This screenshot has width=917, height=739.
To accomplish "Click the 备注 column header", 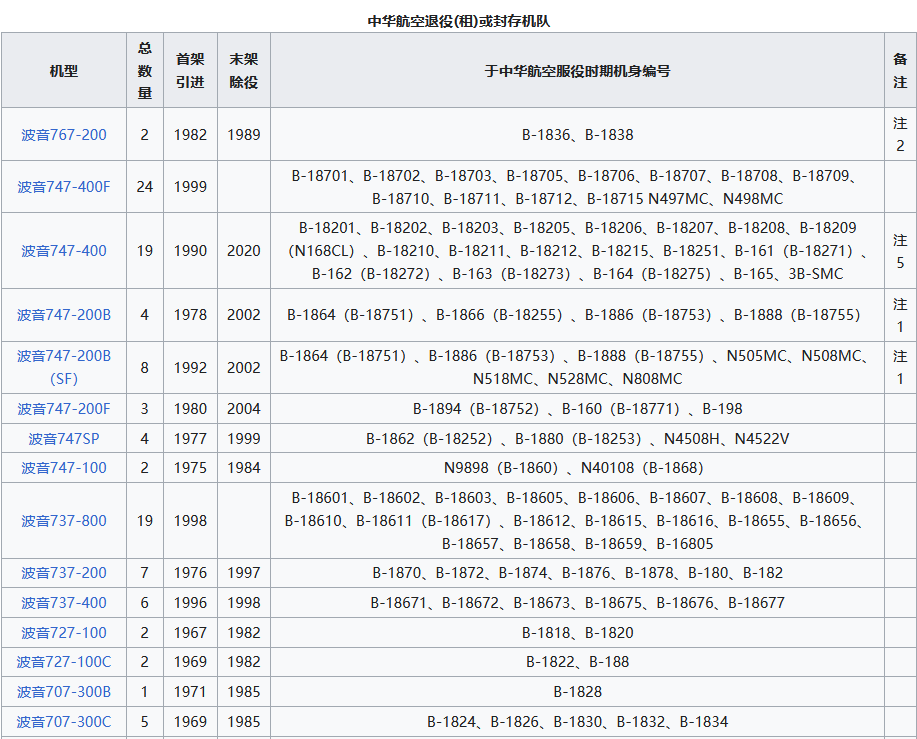I will [x=900, y=71].
